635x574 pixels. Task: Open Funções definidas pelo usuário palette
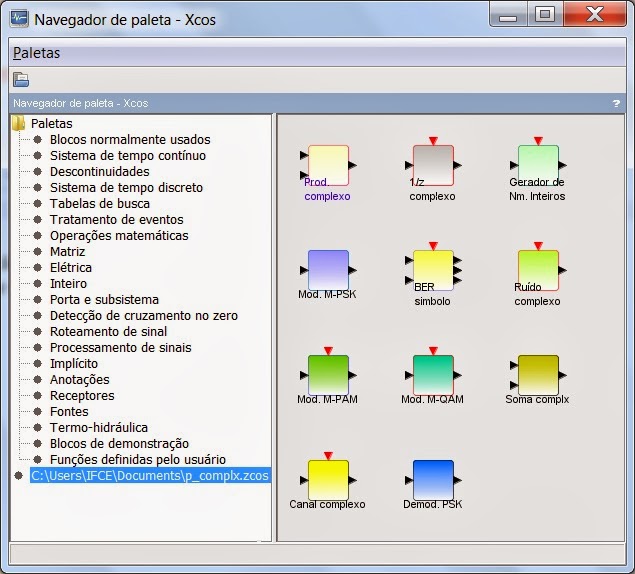click(138, 460)
